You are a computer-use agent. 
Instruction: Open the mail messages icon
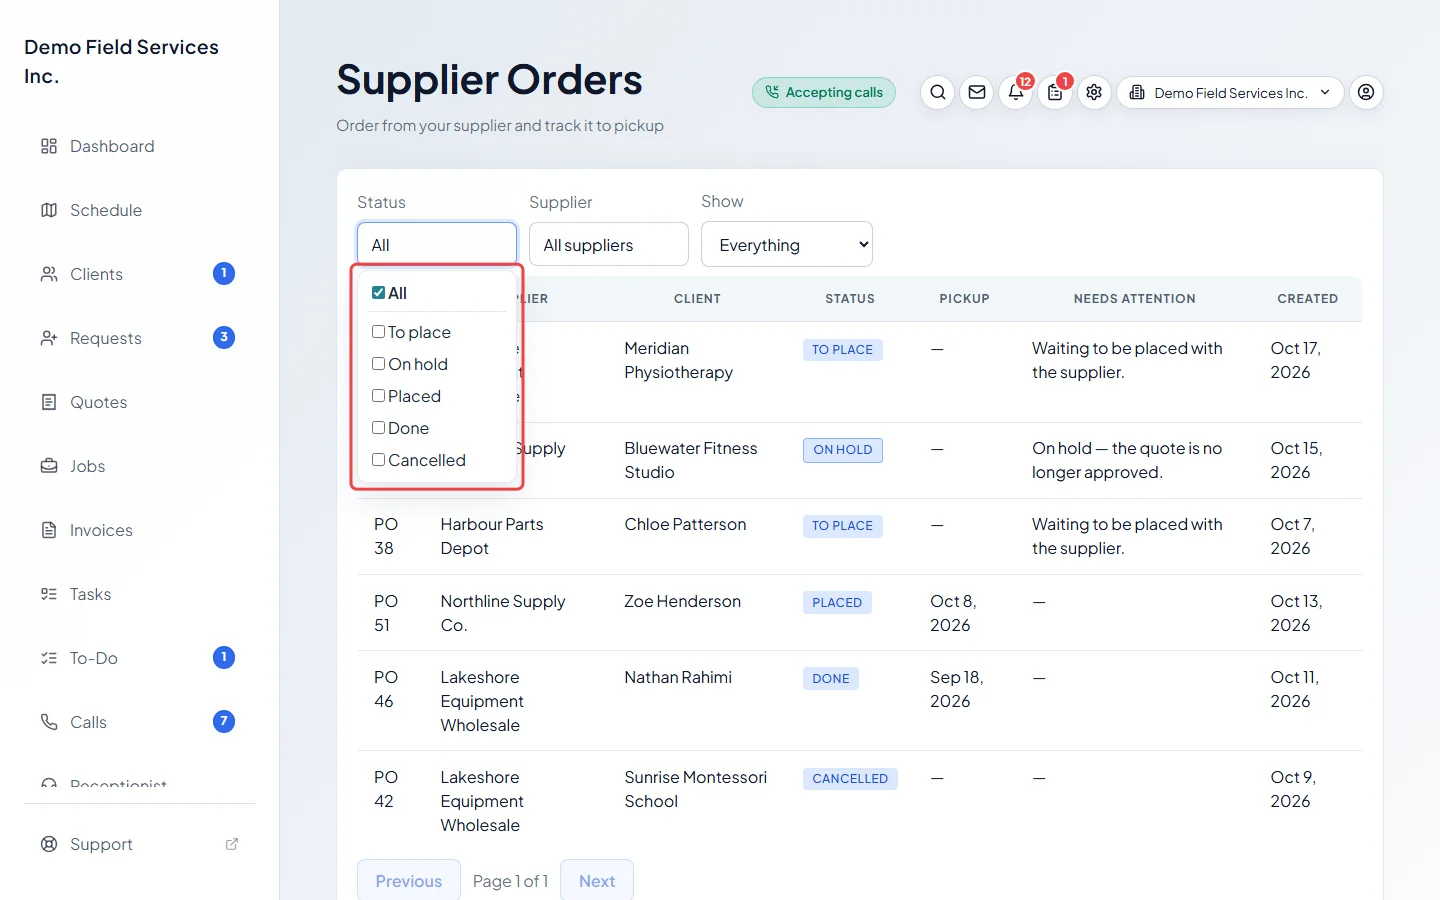pos(977,93)
